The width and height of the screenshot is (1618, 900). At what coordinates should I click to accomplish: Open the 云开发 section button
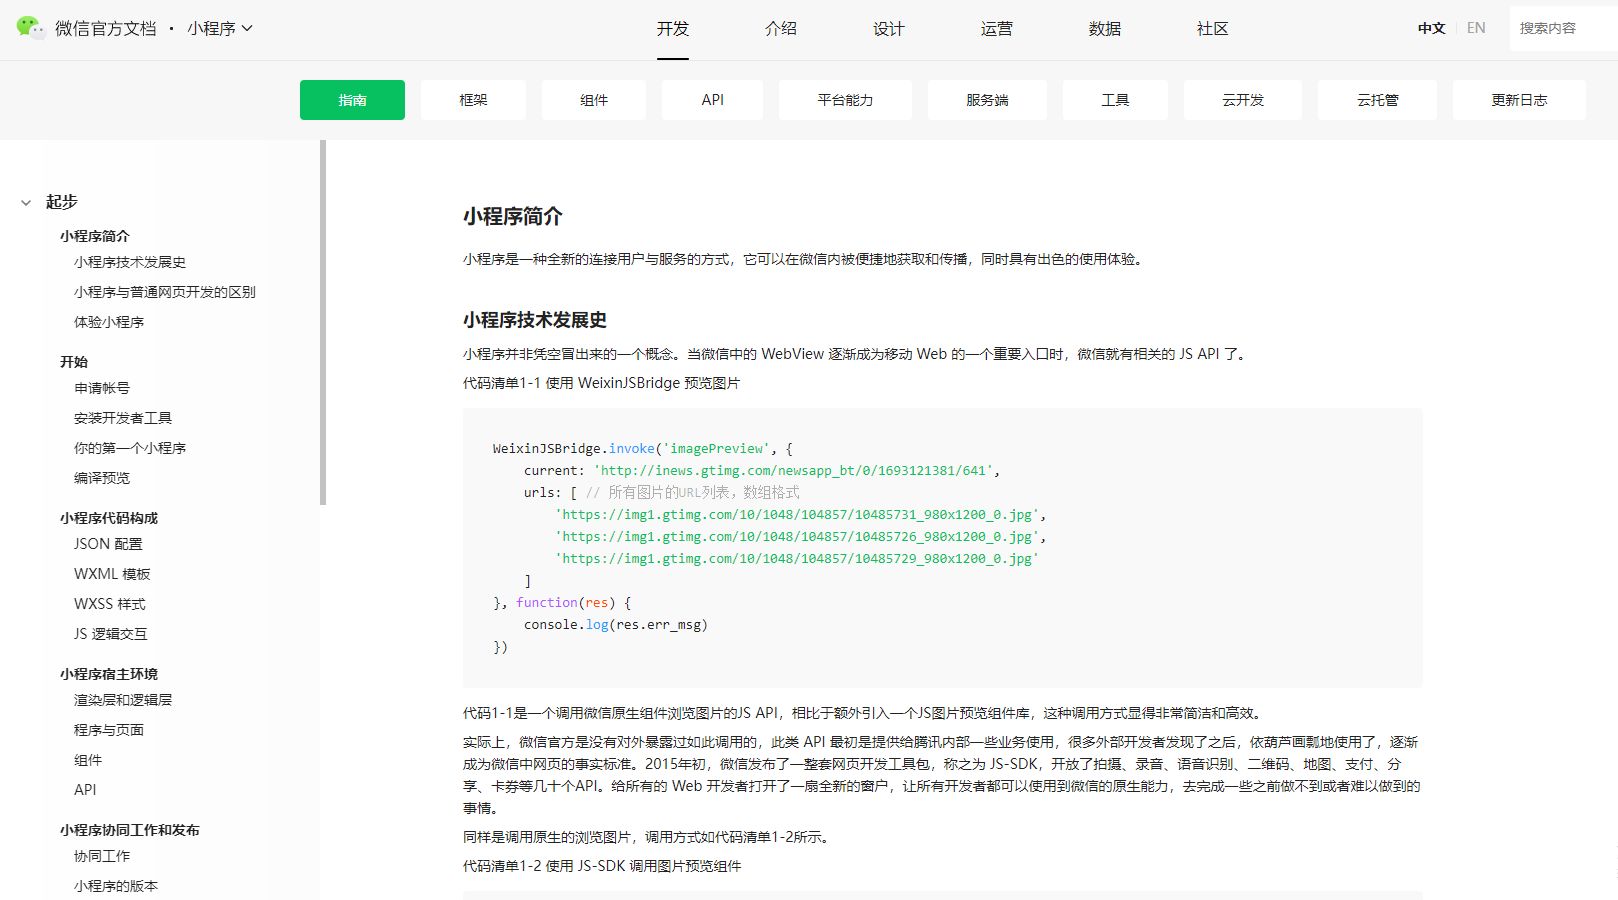[1243, 100]
